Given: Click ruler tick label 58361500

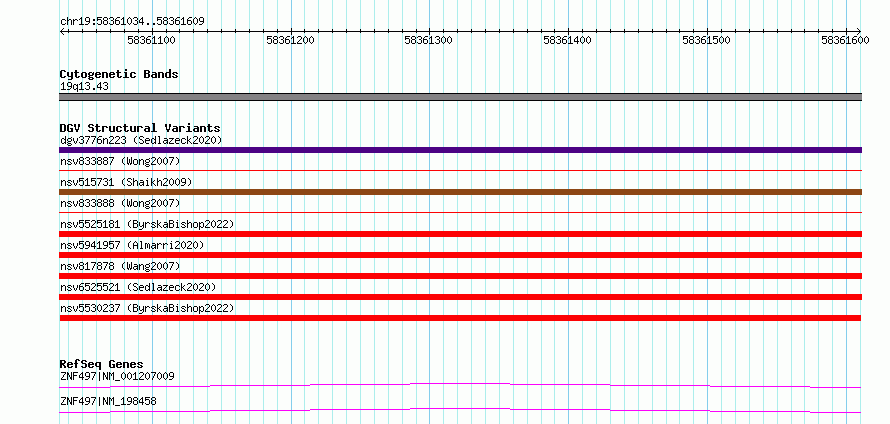Looking at the screenshot, I should coord(706,40).
